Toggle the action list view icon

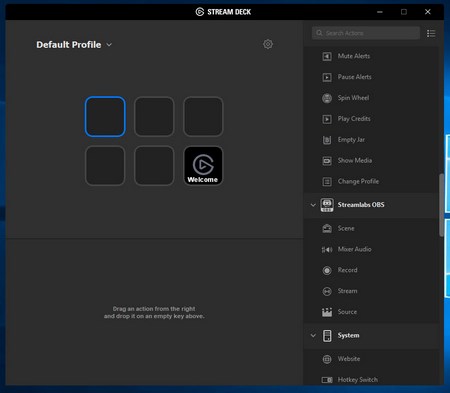tap(431, 33)
